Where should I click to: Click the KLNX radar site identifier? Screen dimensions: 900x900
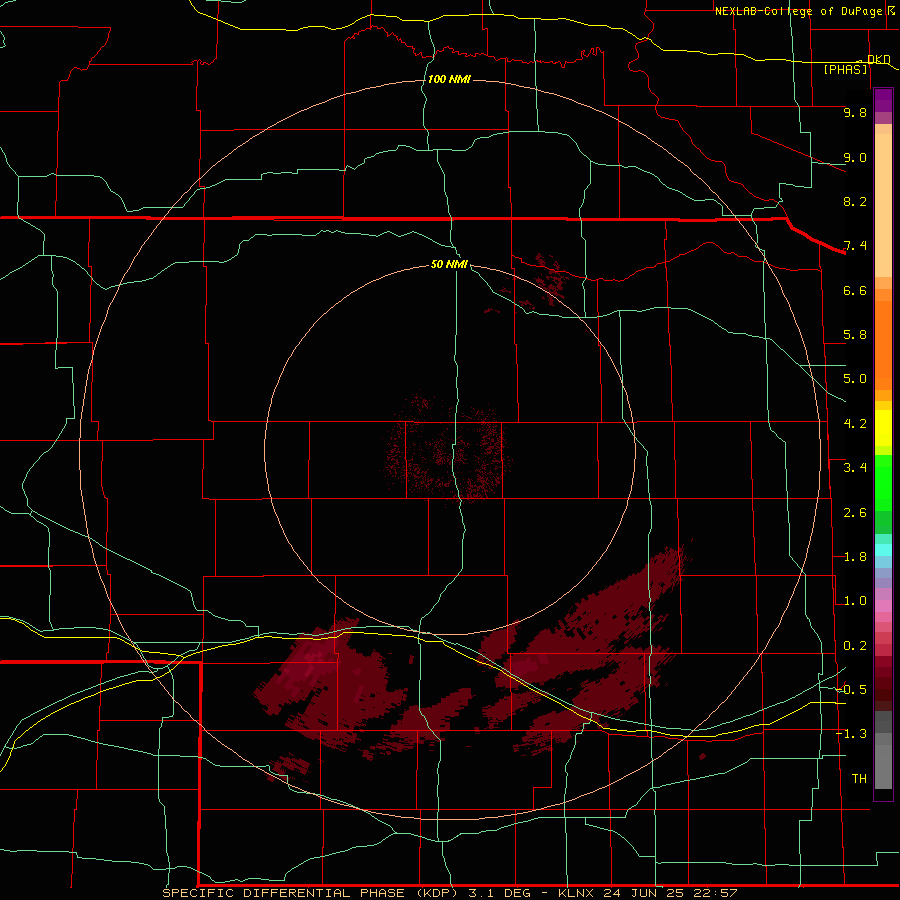(576, 893)
